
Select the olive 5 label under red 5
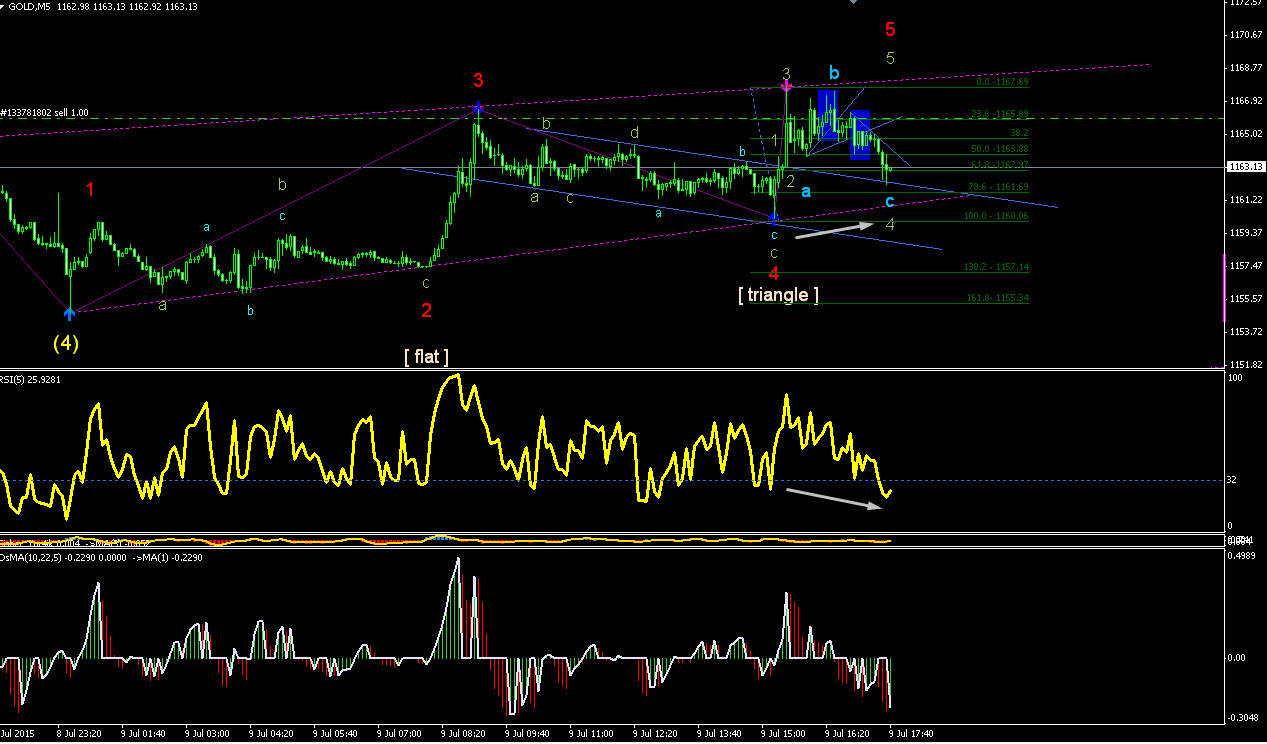891,58
